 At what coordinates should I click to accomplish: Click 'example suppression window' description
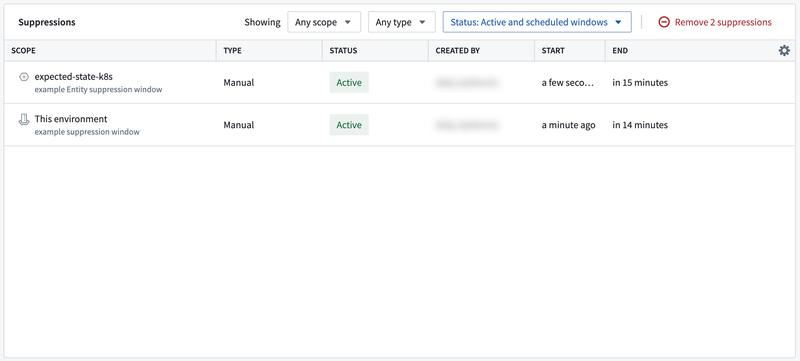click(x=87, y=132)
